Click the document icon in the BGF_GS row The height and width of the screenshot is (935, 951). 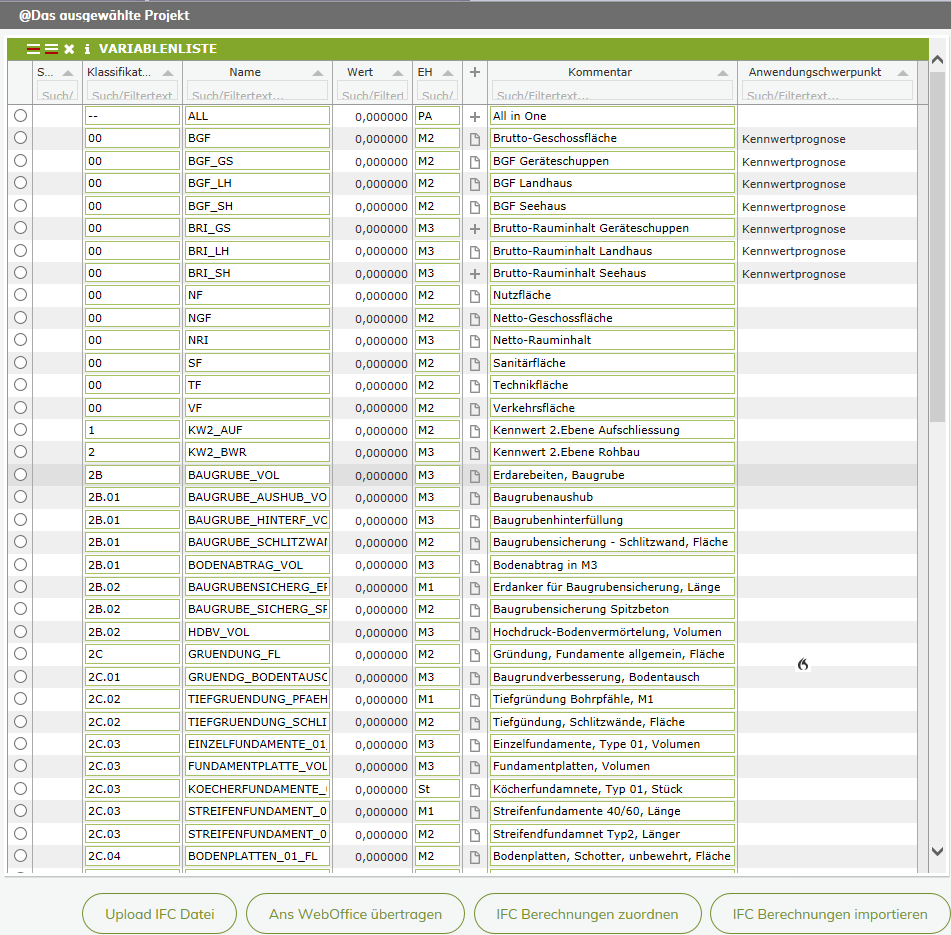(475, 161)
